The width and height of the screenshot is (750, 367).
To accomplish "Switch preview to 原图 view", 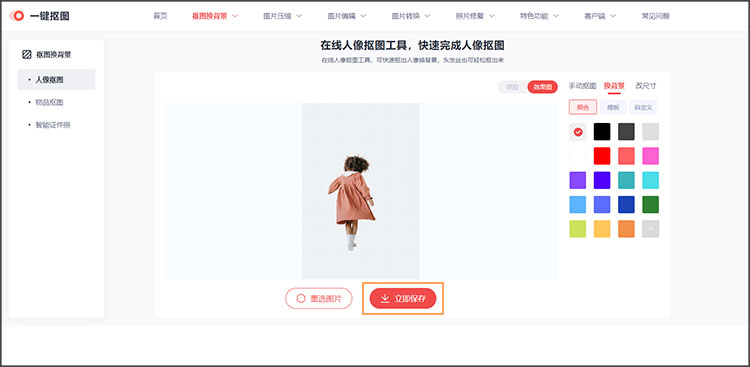I will [x=512, y=87].
